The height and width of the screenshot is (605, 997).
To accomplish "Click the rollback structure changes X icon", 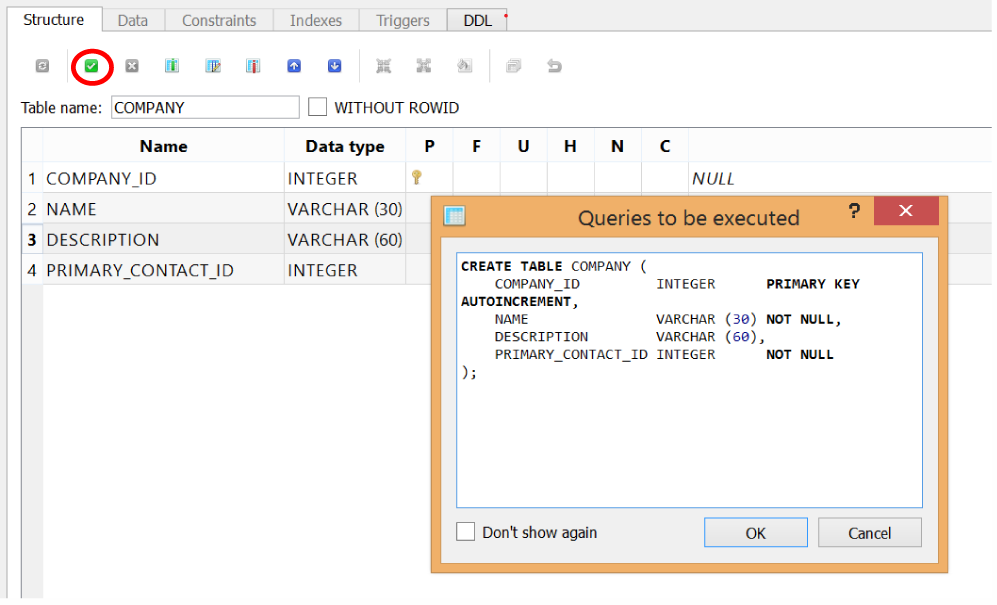I will [132, 66].
